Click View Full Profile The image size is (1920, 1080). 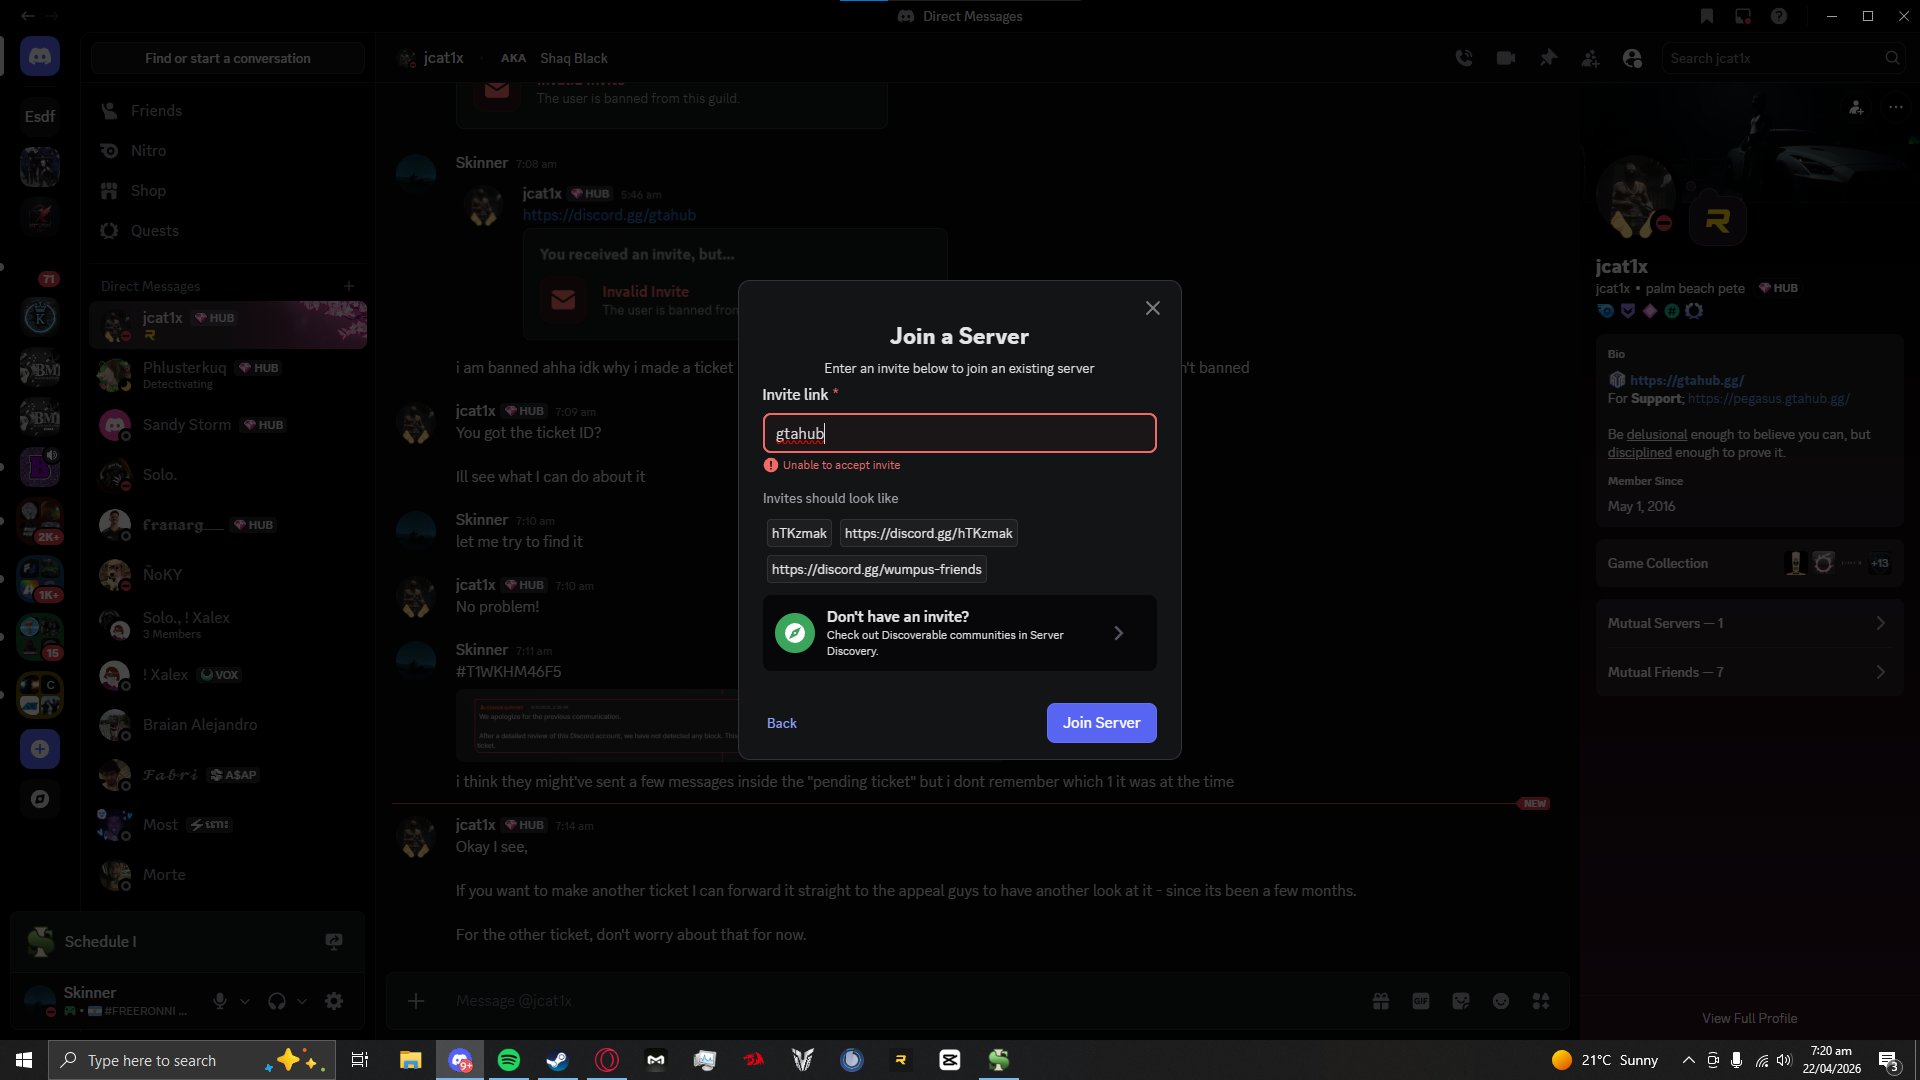[x=1749, y=1018]
